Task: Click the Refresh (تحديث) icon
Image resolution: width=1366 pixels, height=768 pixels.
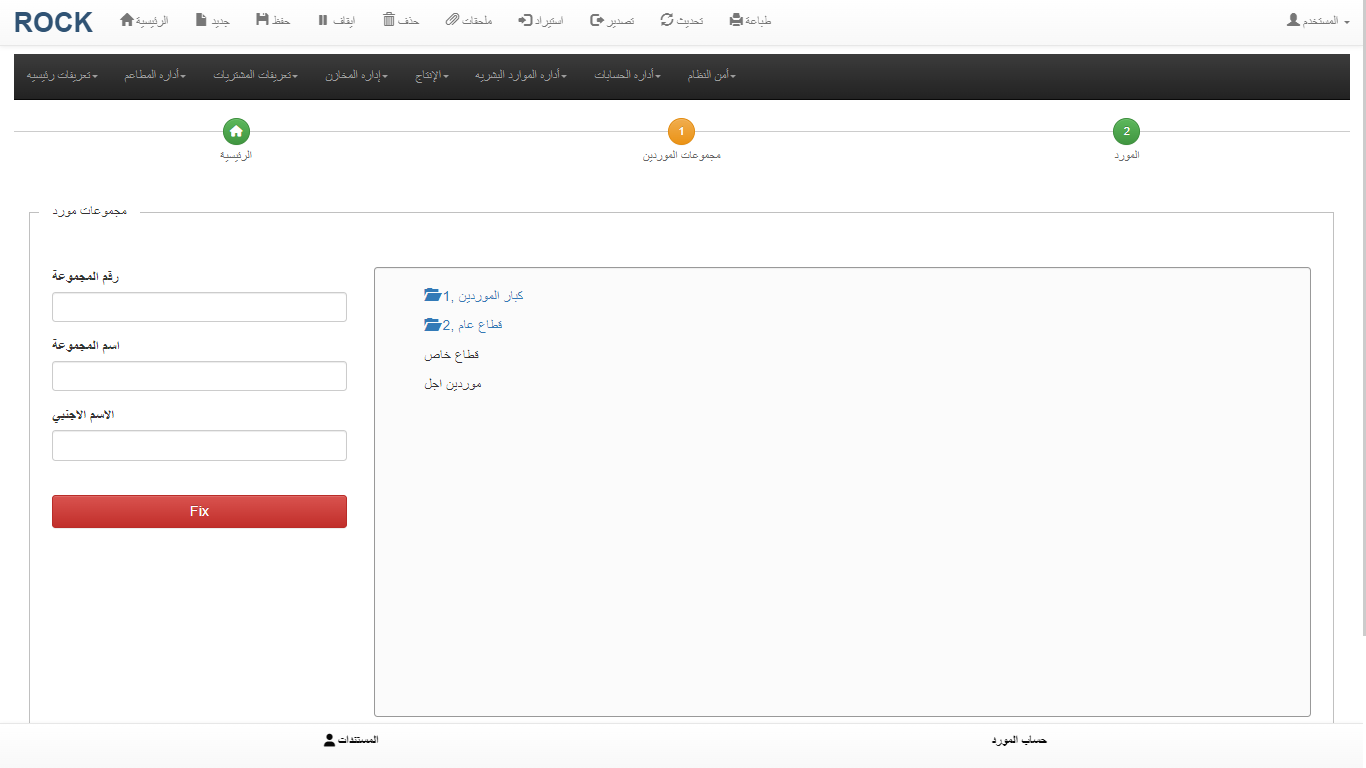Action: tap(667, 20)
